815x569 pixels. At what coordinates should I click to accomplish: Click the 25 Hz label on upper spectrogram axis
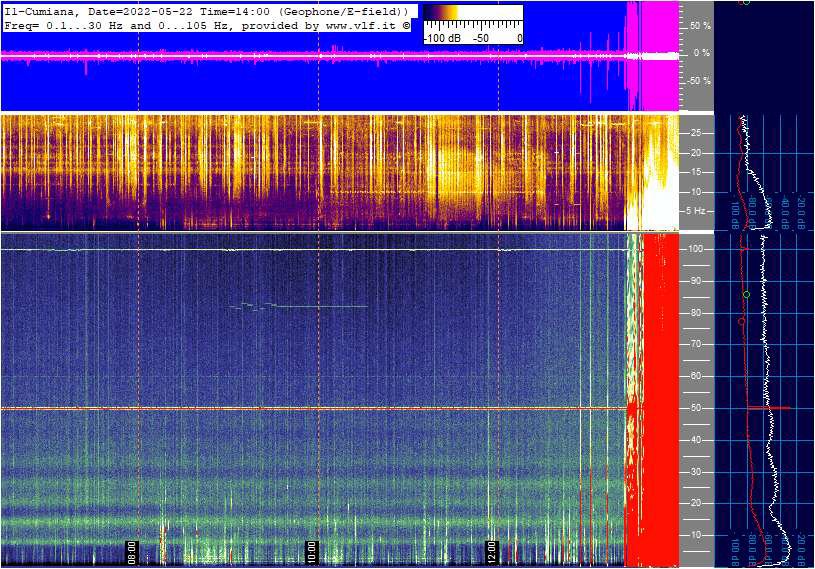pyautogui.click(x=695, y=132)
